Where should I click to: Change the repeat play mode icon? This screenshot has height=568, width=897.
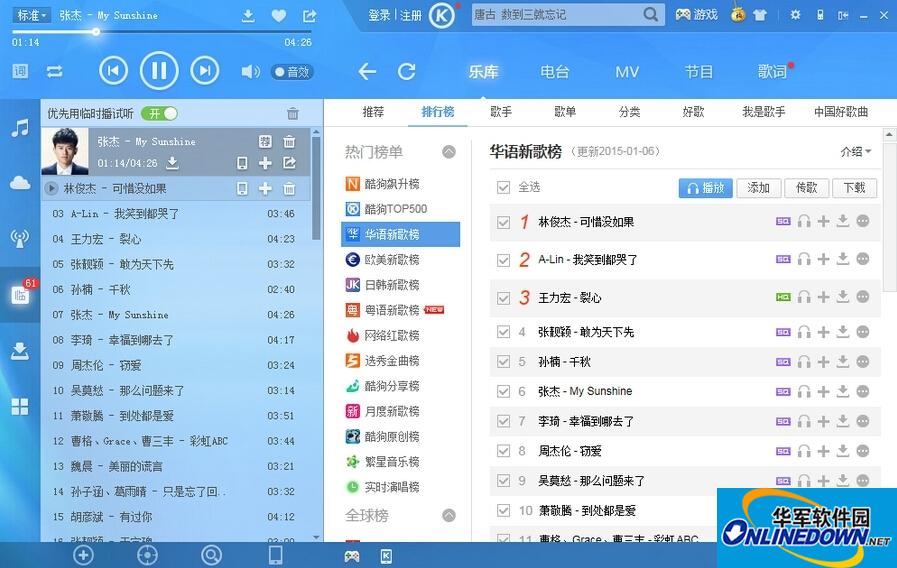(x=54, y=72)
